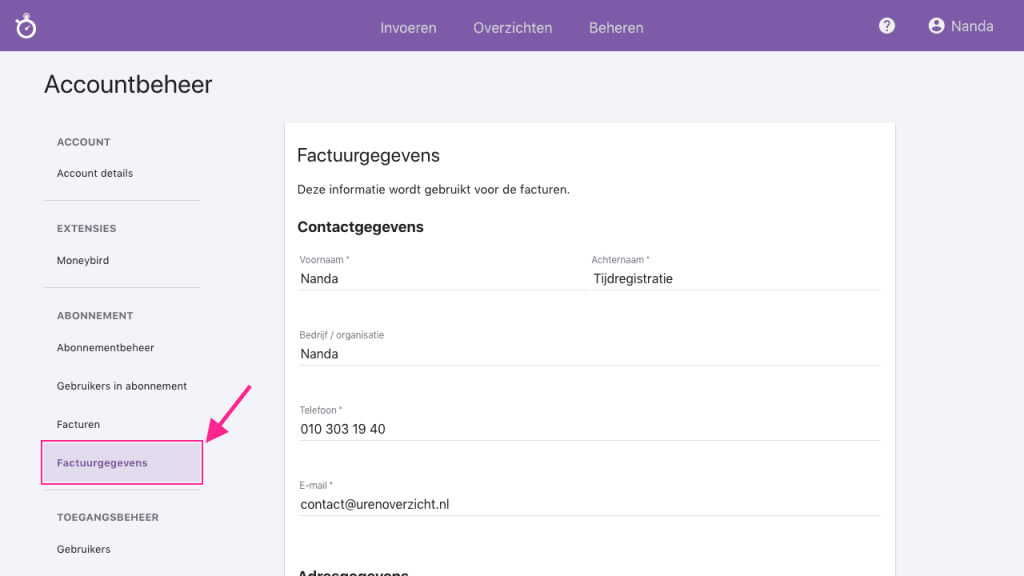
Task: Select Abonnementbeheer in the sidebar
Action: coord(105,348)
